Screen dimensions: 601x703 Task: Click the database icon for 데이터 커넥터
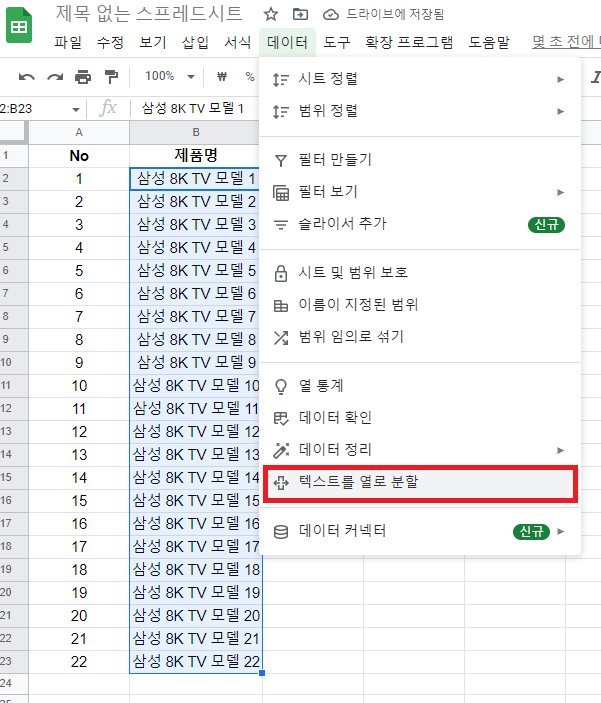(x=281, y=532)
